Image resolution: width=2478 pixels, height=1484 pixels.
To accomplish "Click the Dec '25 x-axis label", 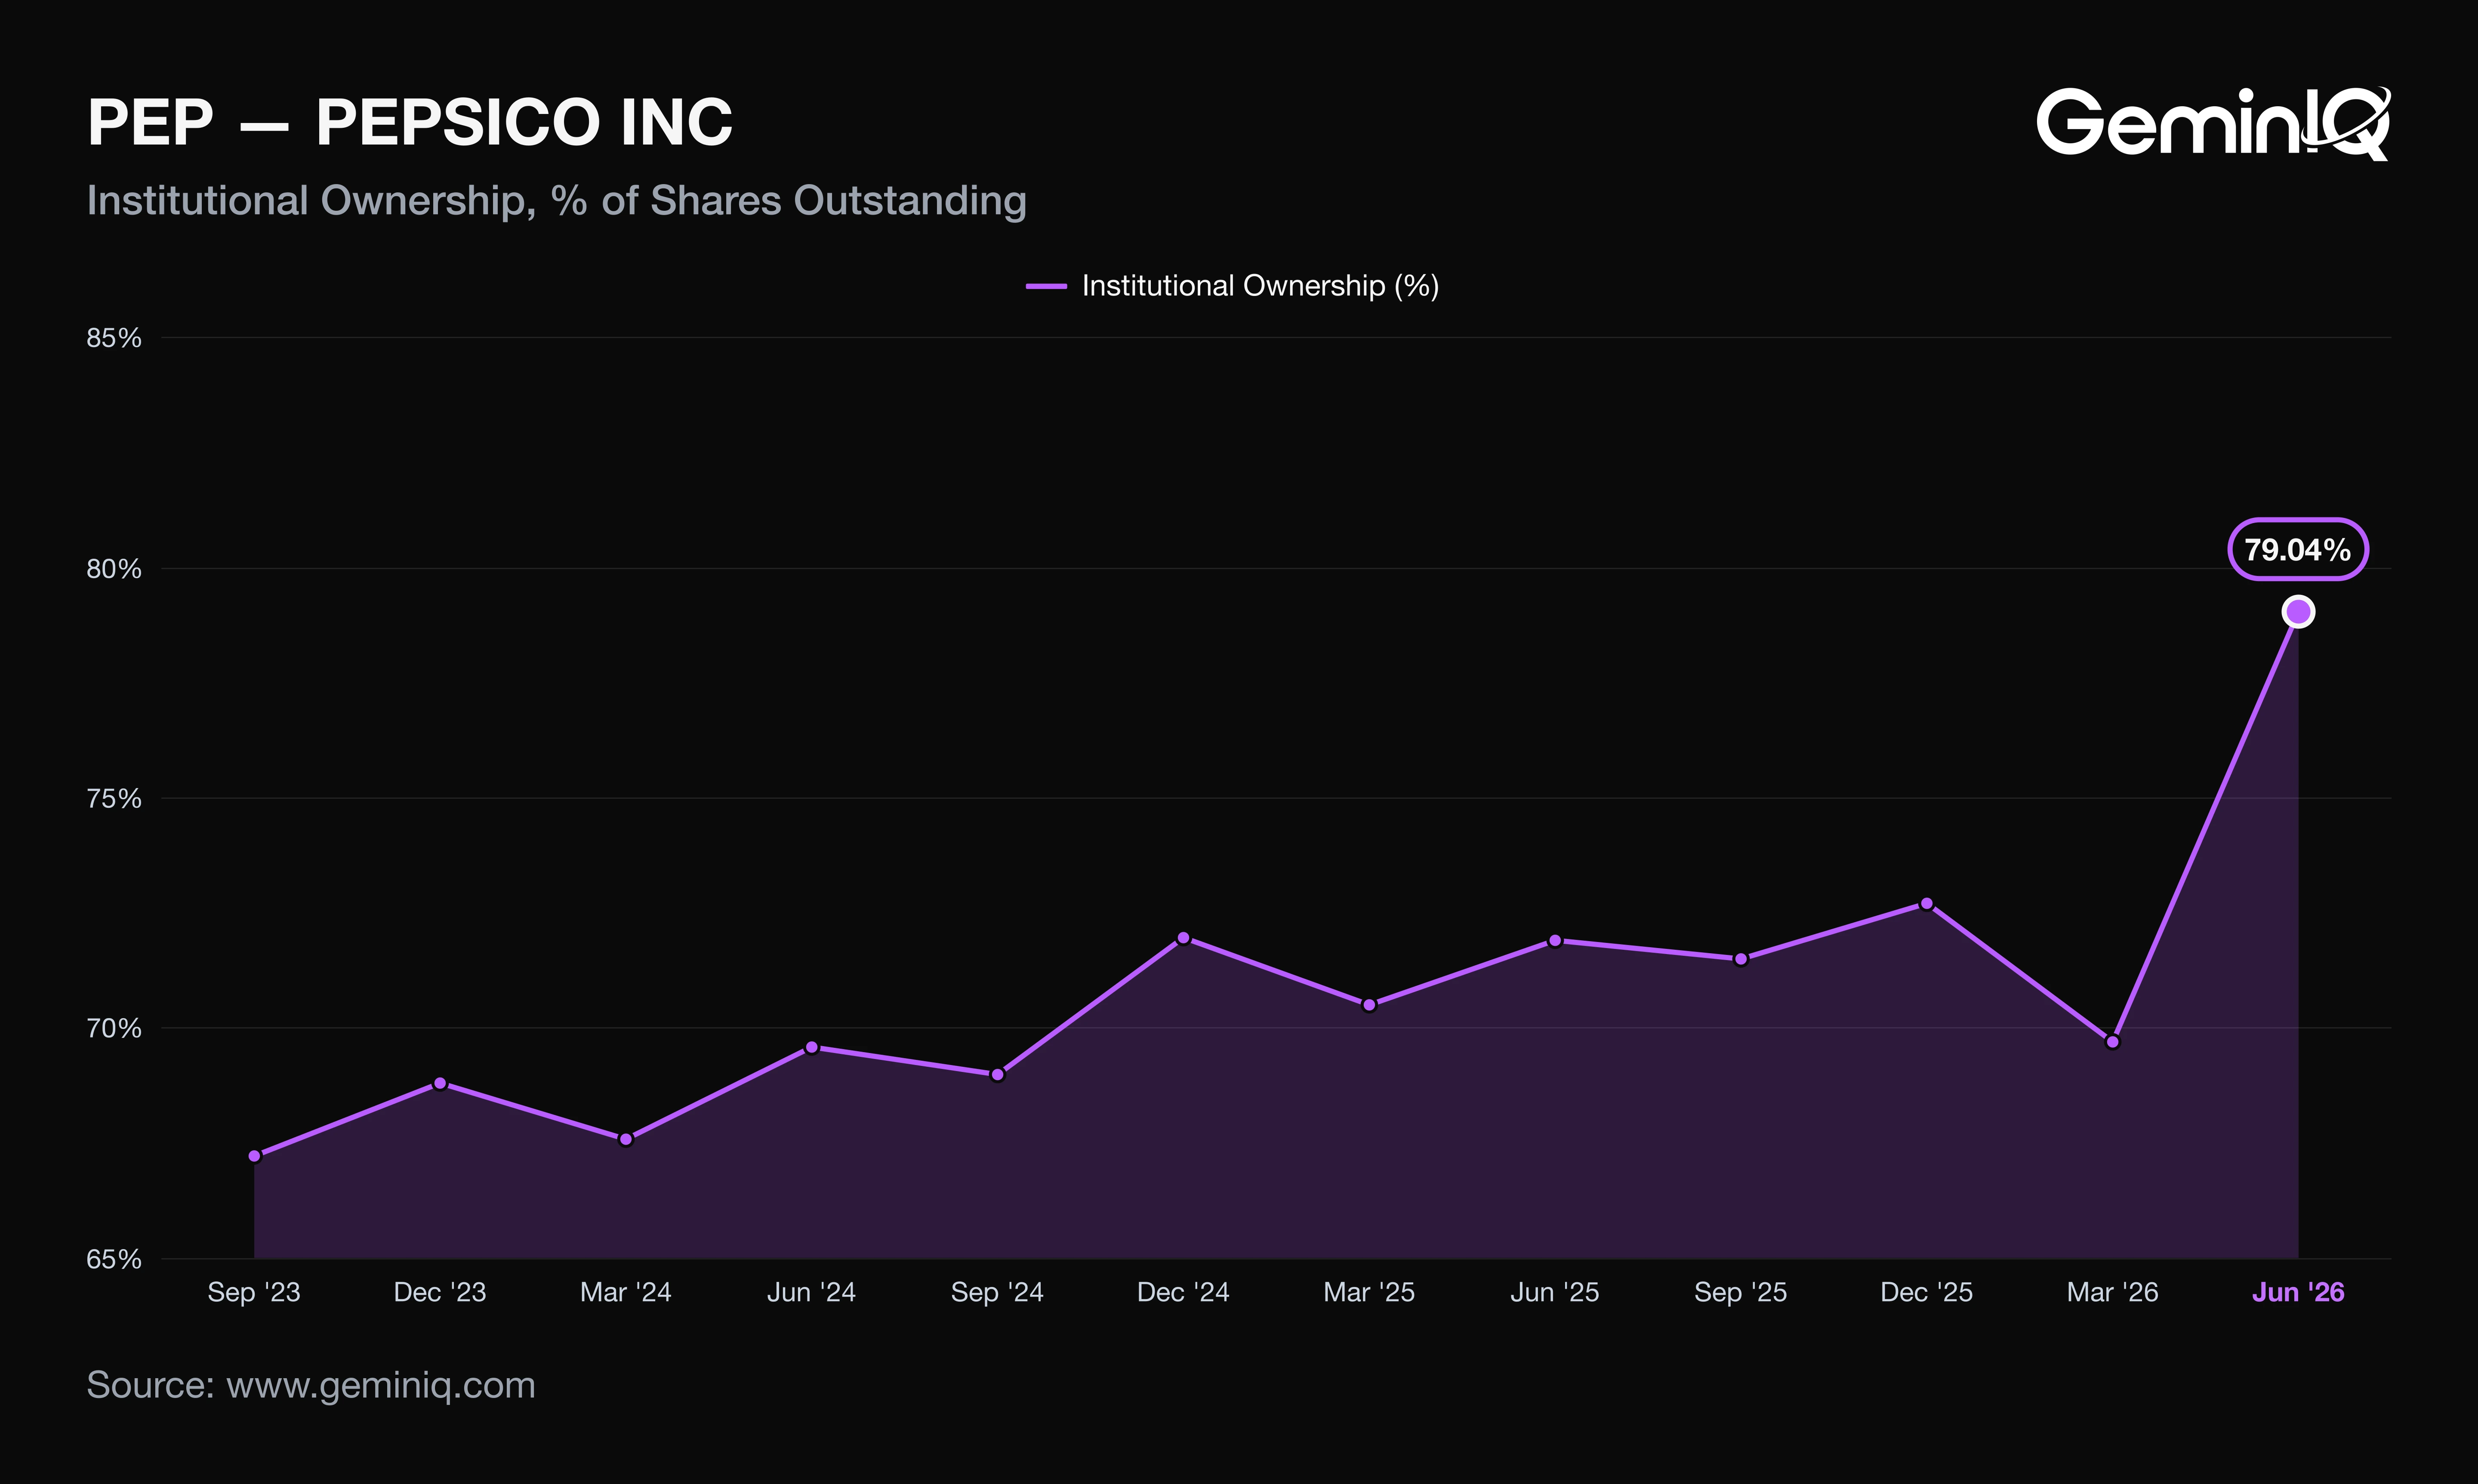I will pos(1926,1292).
